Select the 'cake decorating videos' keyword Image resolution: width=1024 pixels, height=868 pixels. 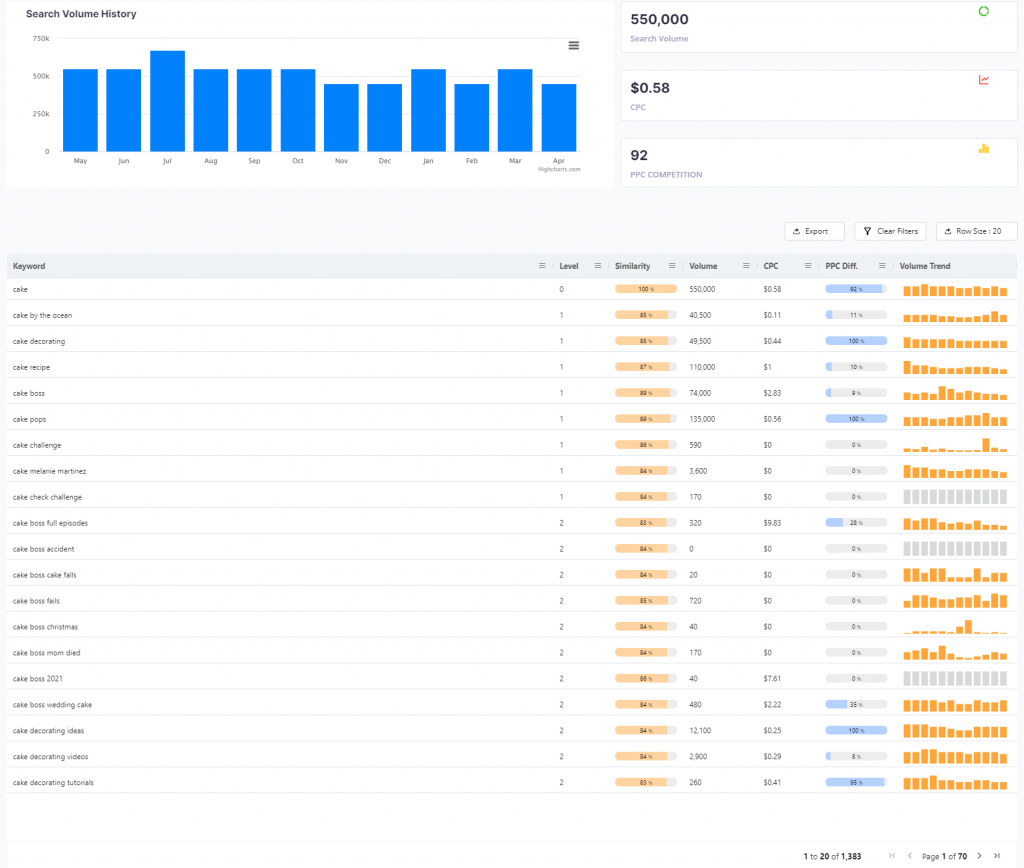tap(50, 756)
